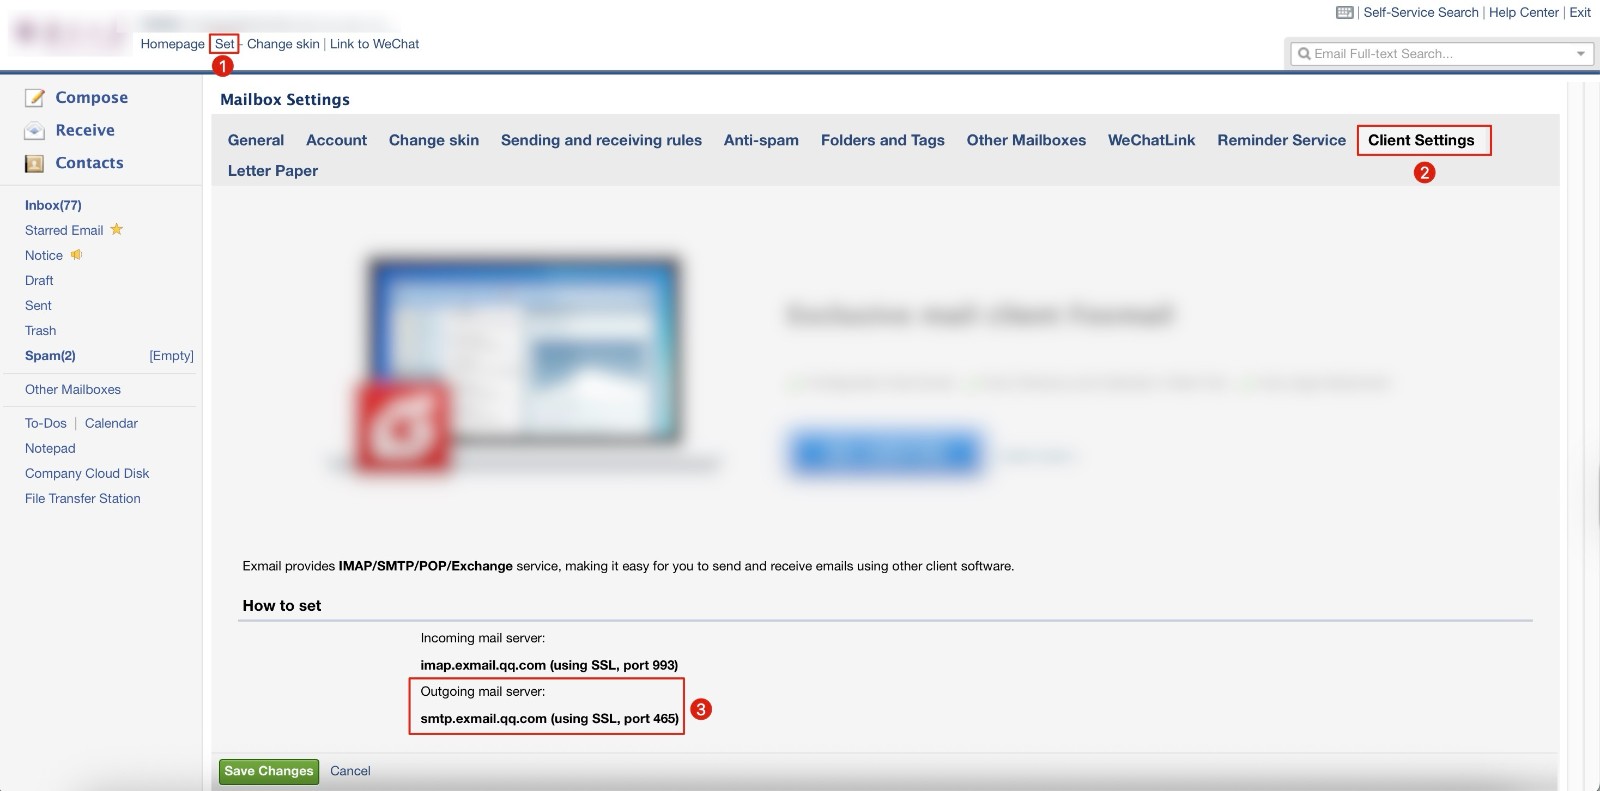Open File Transfer Station
1600x791 pixels.
(x=83, y=499)
